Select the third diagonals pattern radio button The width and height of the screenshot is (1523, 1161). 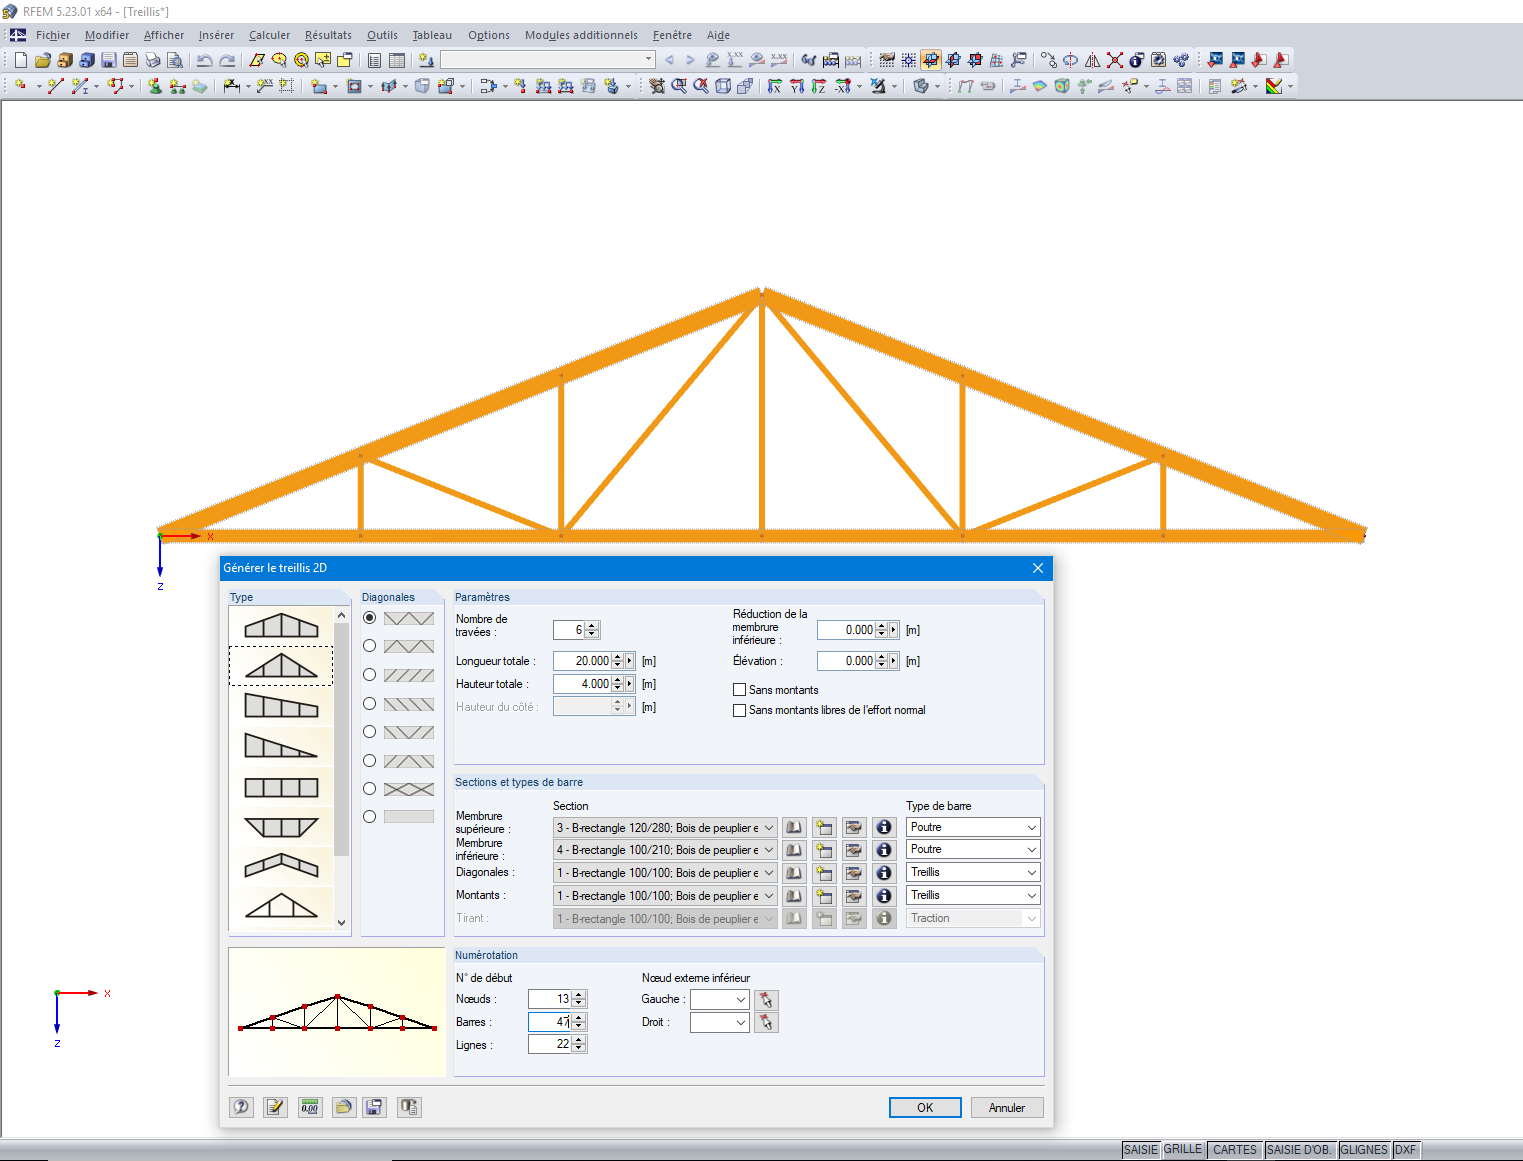pos(370,675)
